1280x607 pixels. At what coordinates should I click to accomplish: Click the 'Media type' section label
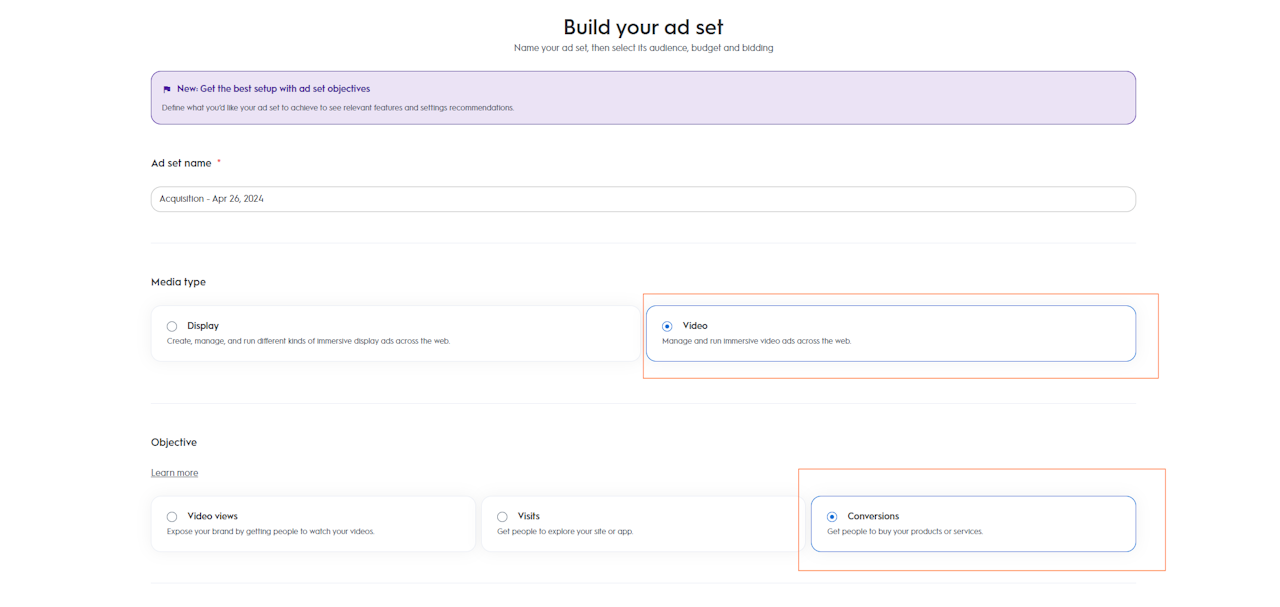[x=178, y=282]
